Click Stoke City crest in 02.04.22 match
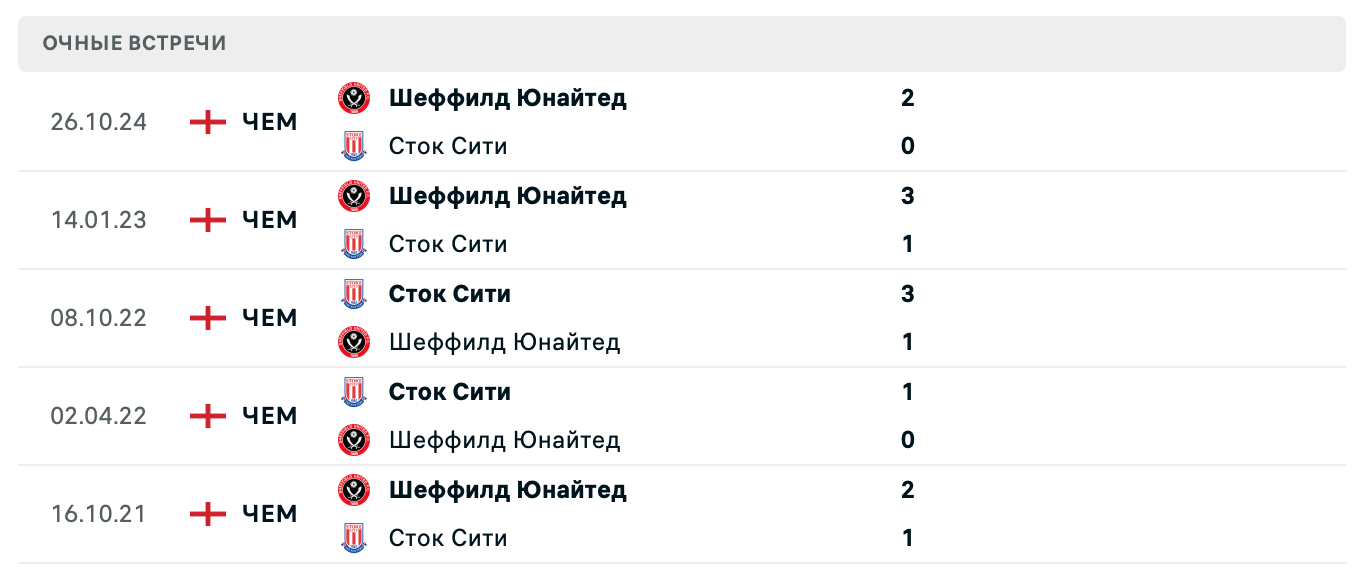 point(354,392)
